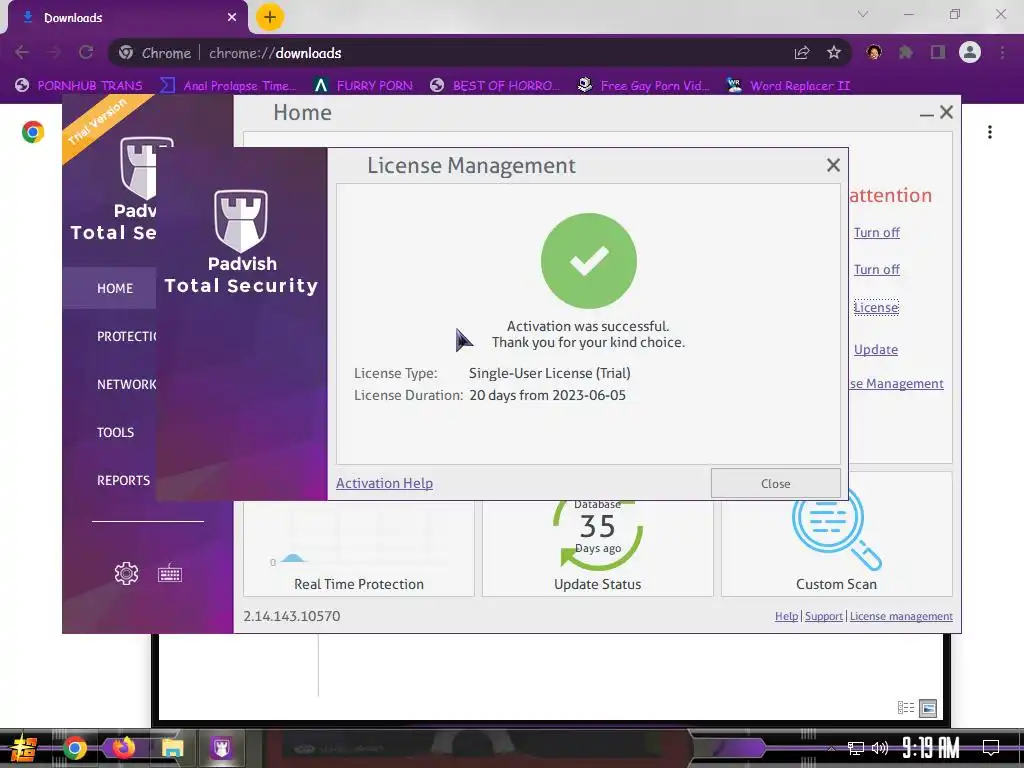
Task: Click License management link in Padvish footer
Action: coord(901,616)
